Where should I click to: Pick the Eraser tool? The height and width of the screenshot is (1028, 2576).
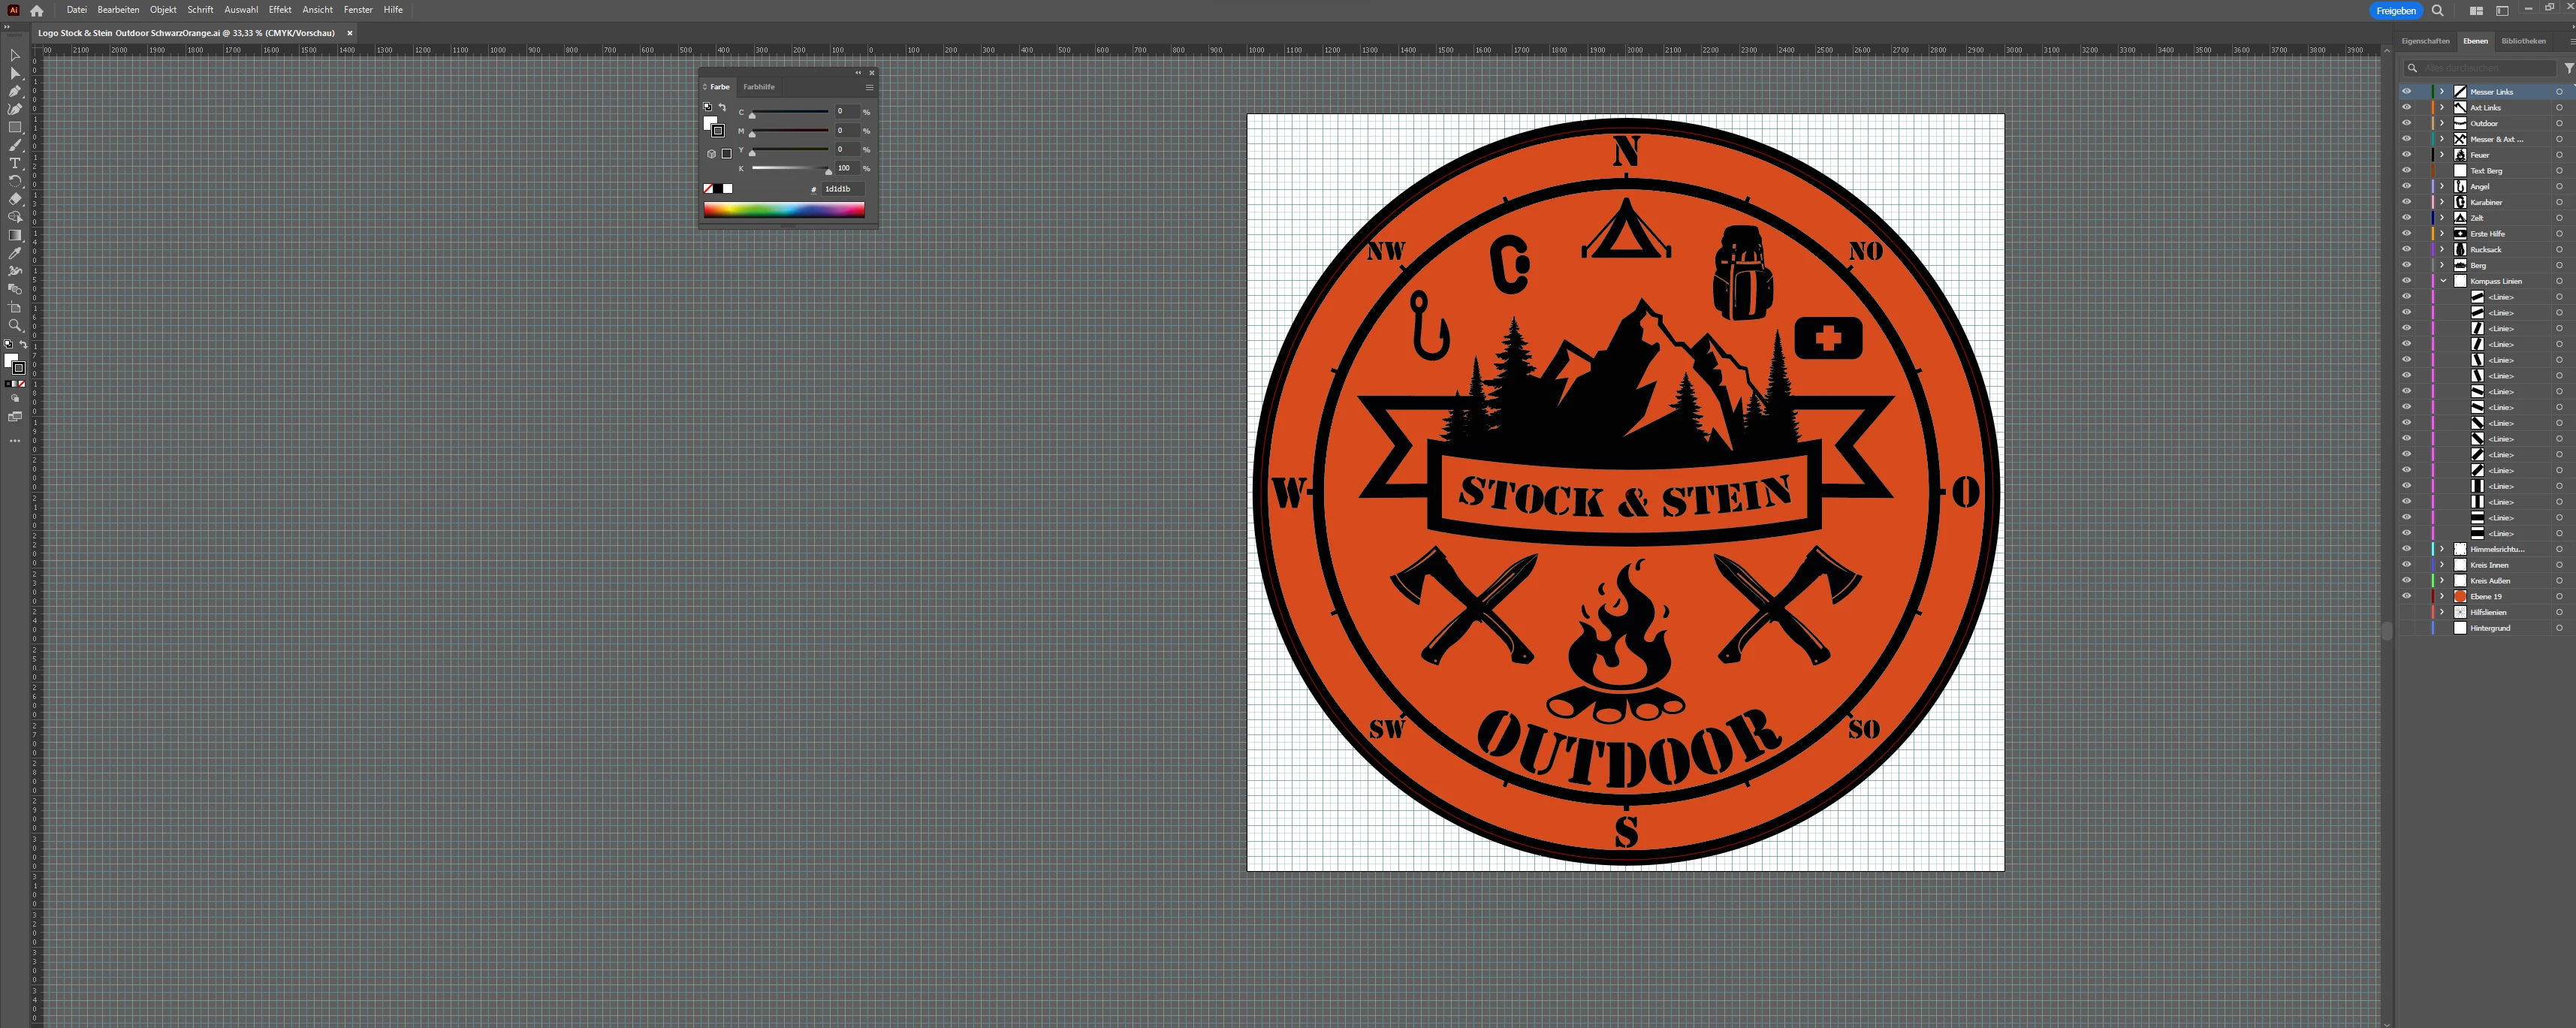pos(15,199)
